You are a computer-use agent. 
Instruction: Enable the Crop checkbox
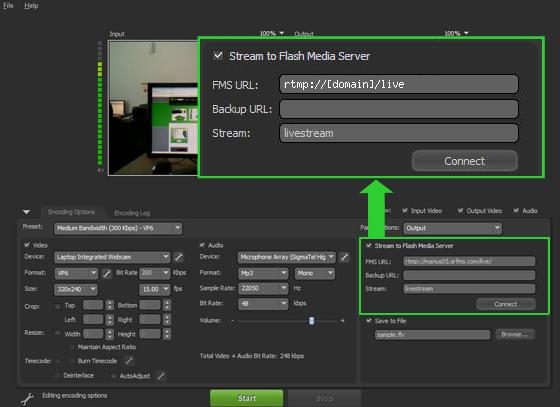pyautogui.click(x=57, y=306)
